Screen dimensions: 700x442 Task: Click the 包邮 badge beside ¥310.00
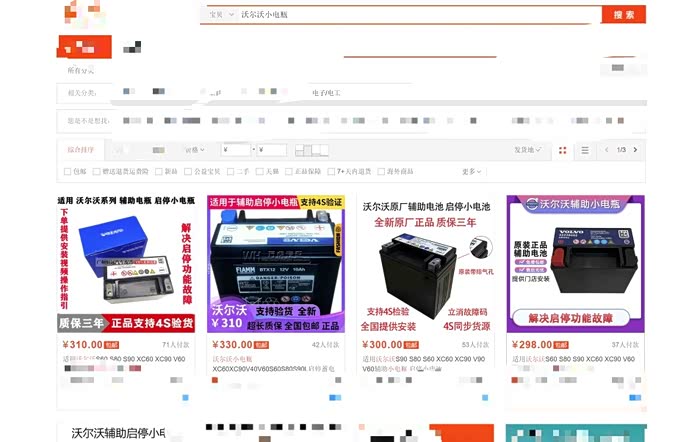pyautogui.click(x=112, y=345)
